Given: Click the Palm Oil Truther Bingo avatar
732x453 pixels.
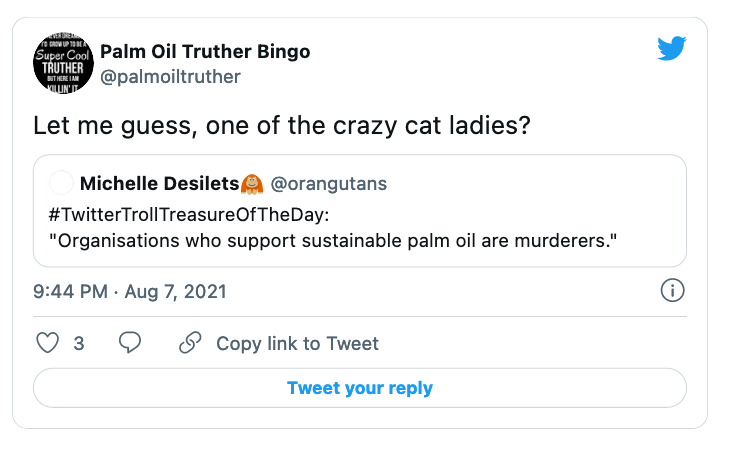Looking at the screenshot, I should [64, 63].
